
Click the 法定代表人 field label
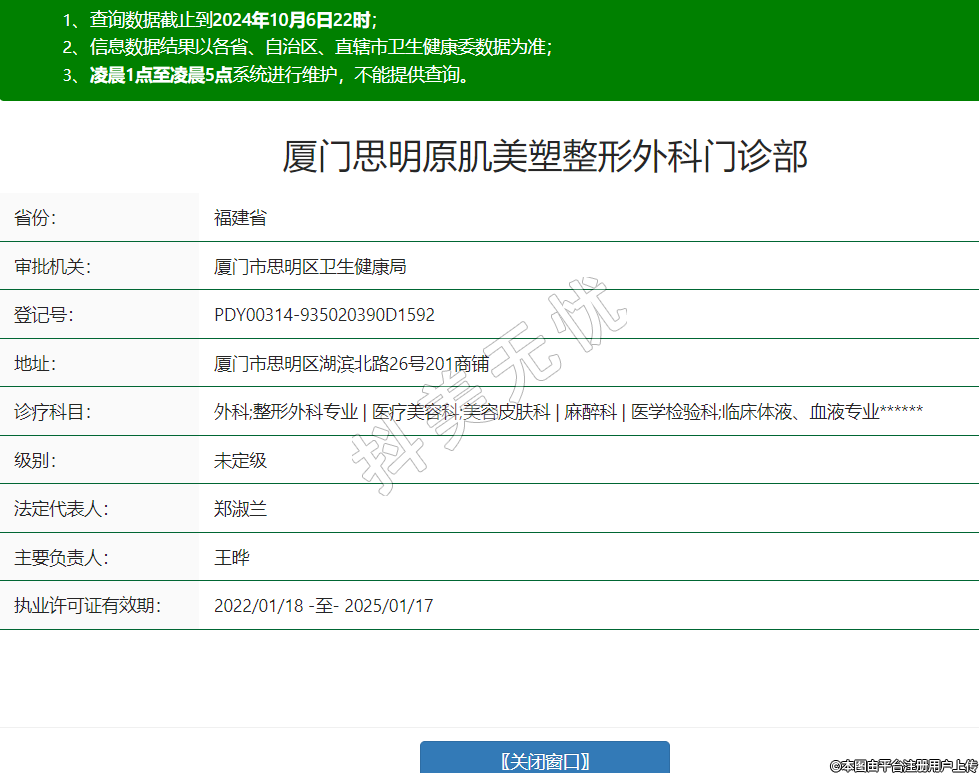(x=61, y=509)
